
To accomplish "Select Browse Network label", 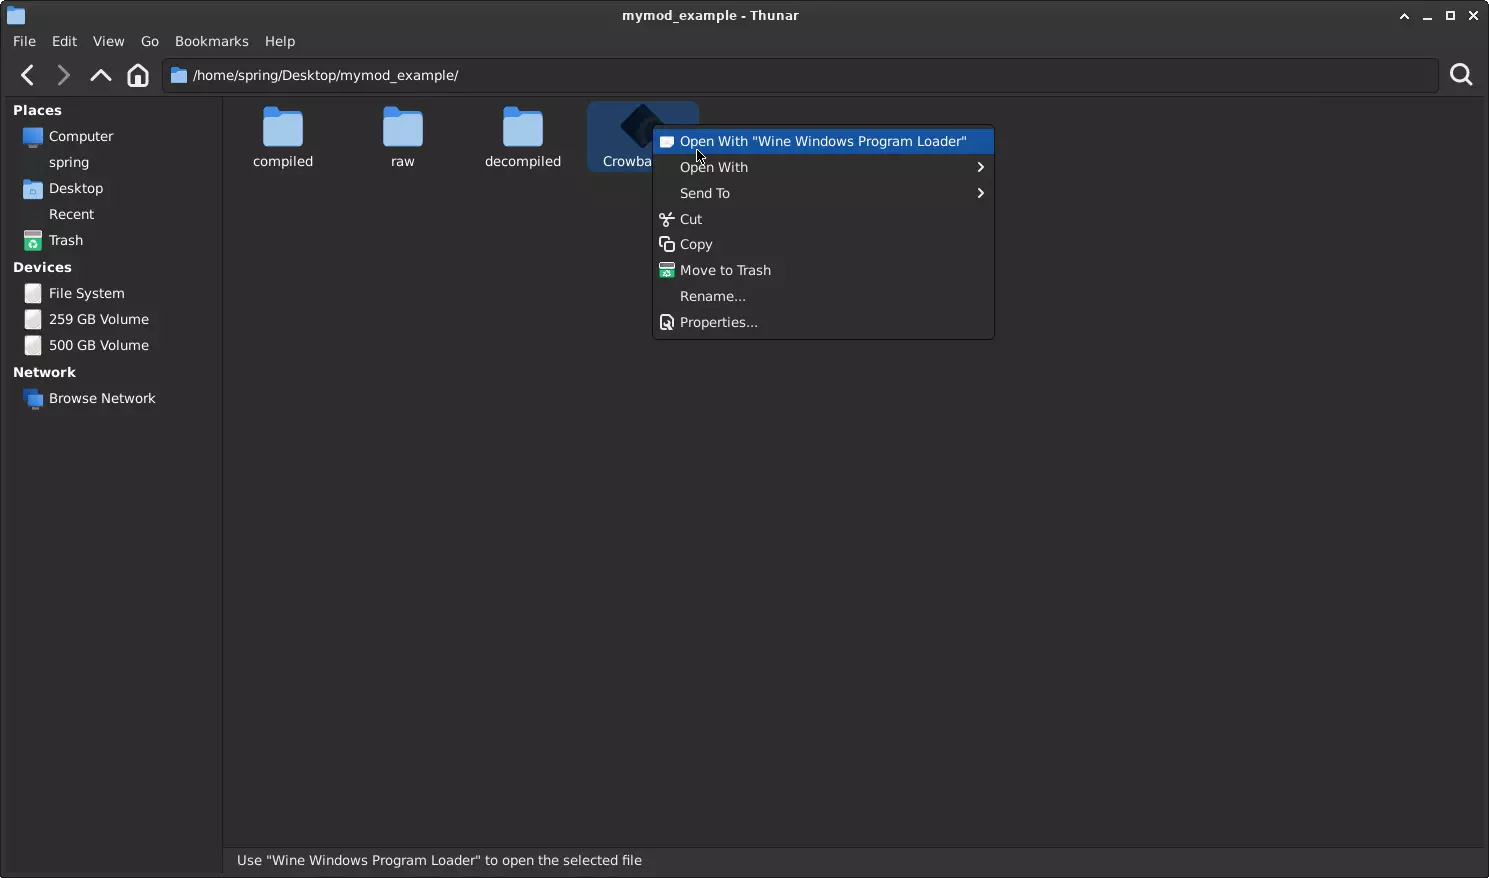I will click(x=102, y=398).
